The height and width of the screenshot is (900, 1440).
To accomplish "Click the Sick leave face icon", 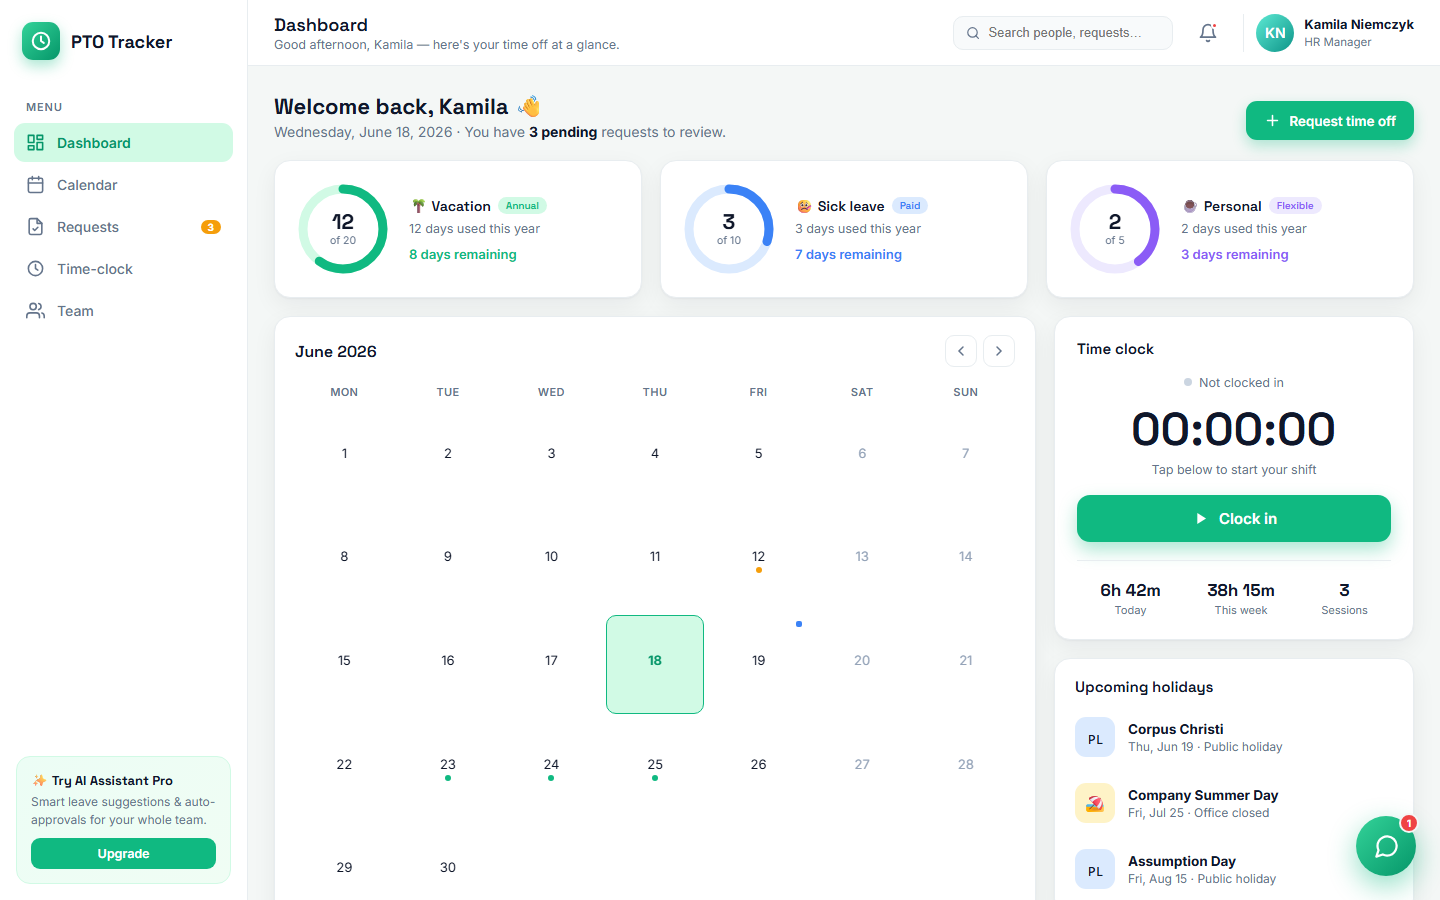I will (x=804, y=206).
